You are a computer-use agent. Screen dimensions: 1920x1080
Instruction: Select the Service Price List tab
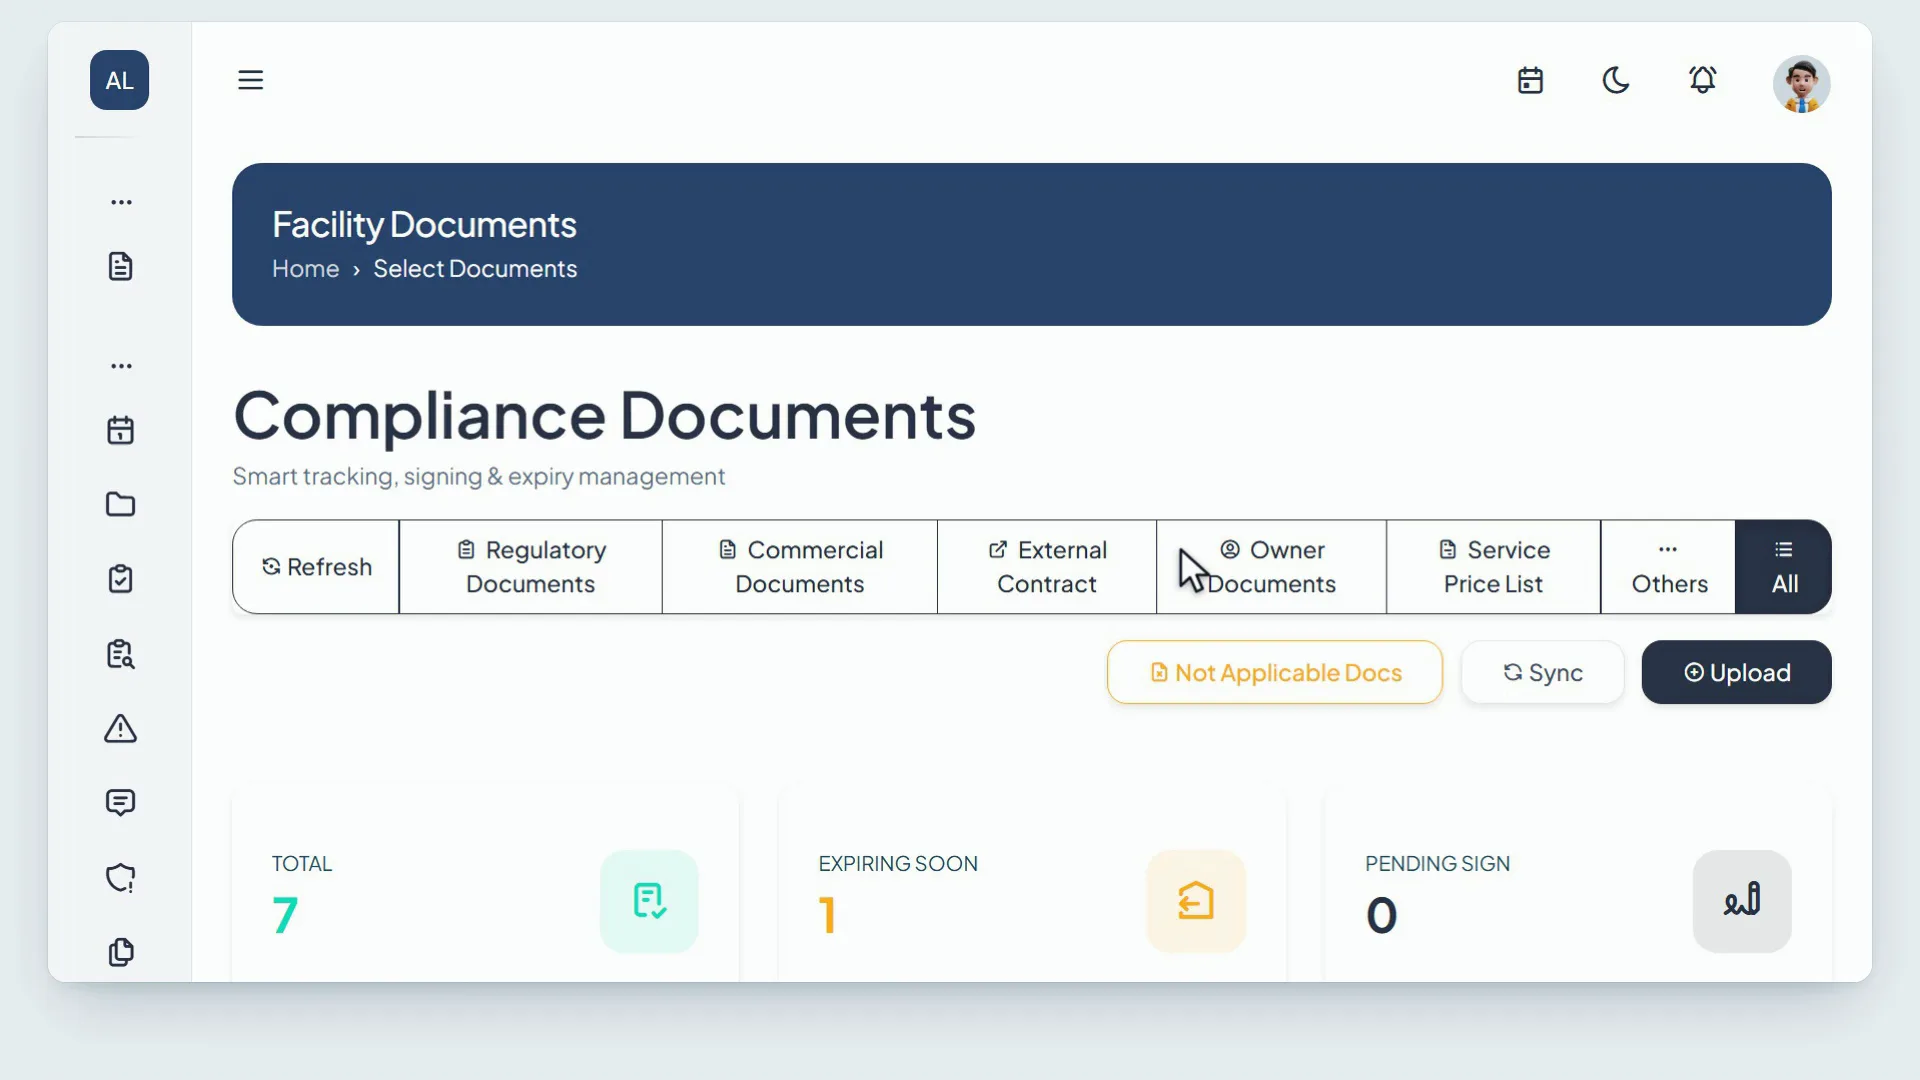pos(1494,567)
